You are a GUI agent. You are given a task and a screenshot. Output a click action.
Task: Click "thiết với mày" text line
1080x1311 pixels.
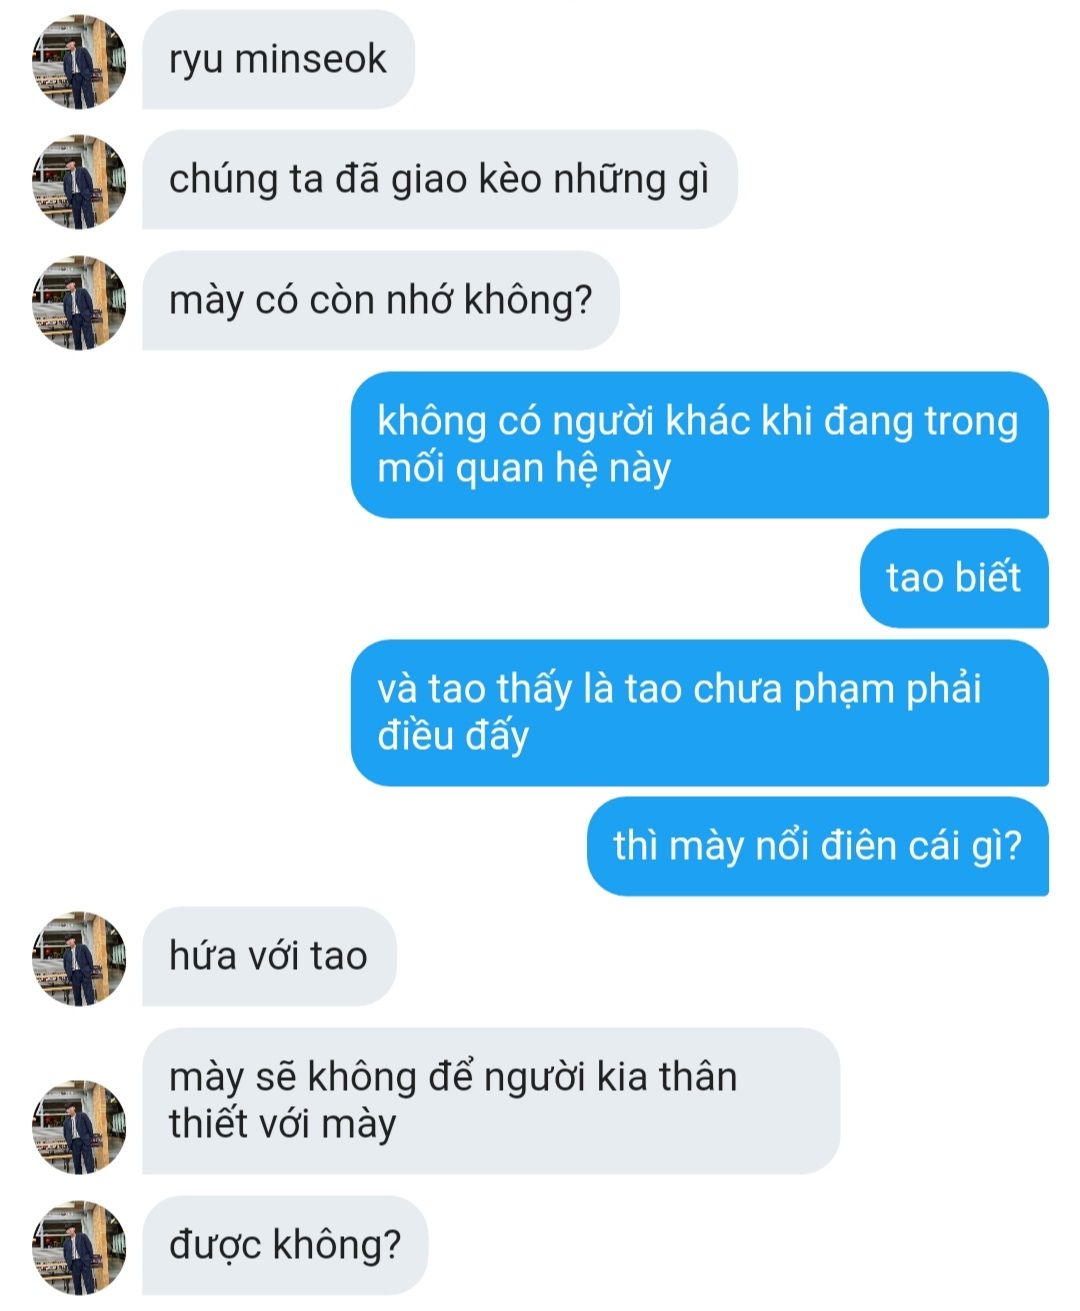click(x=282, y=1124)
